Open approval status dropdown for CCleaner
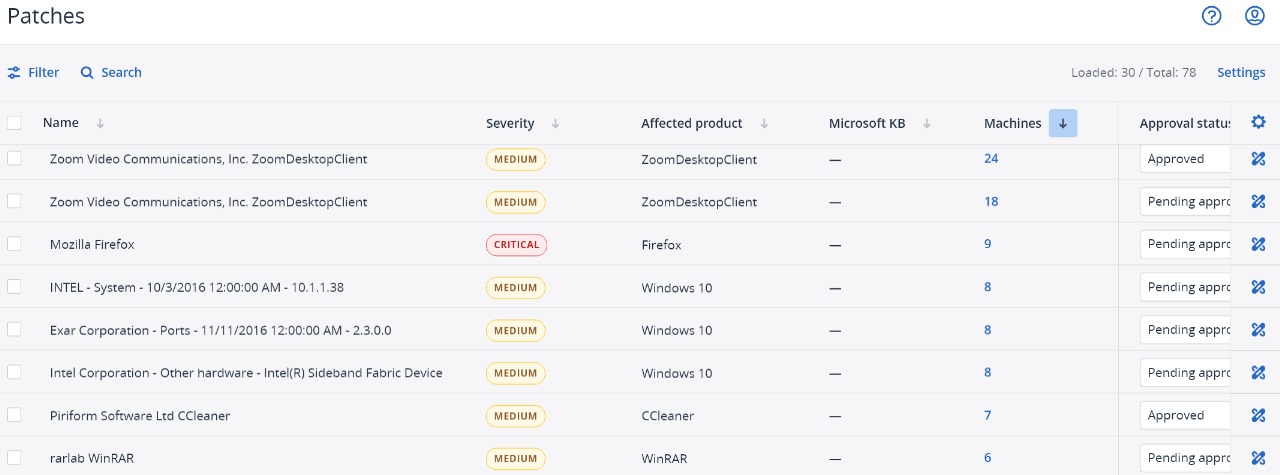This screenshot has width=1280, height=475. (x=1185, y=415)
